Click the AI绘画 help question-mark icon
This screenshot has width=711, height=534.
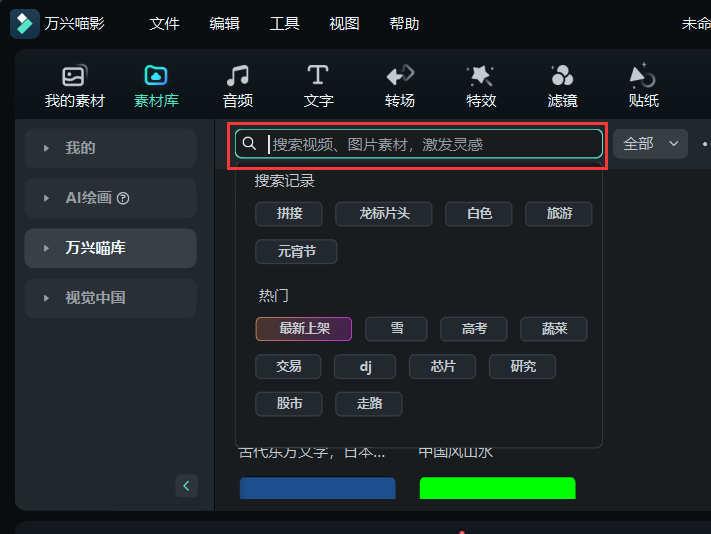point(123,198)
